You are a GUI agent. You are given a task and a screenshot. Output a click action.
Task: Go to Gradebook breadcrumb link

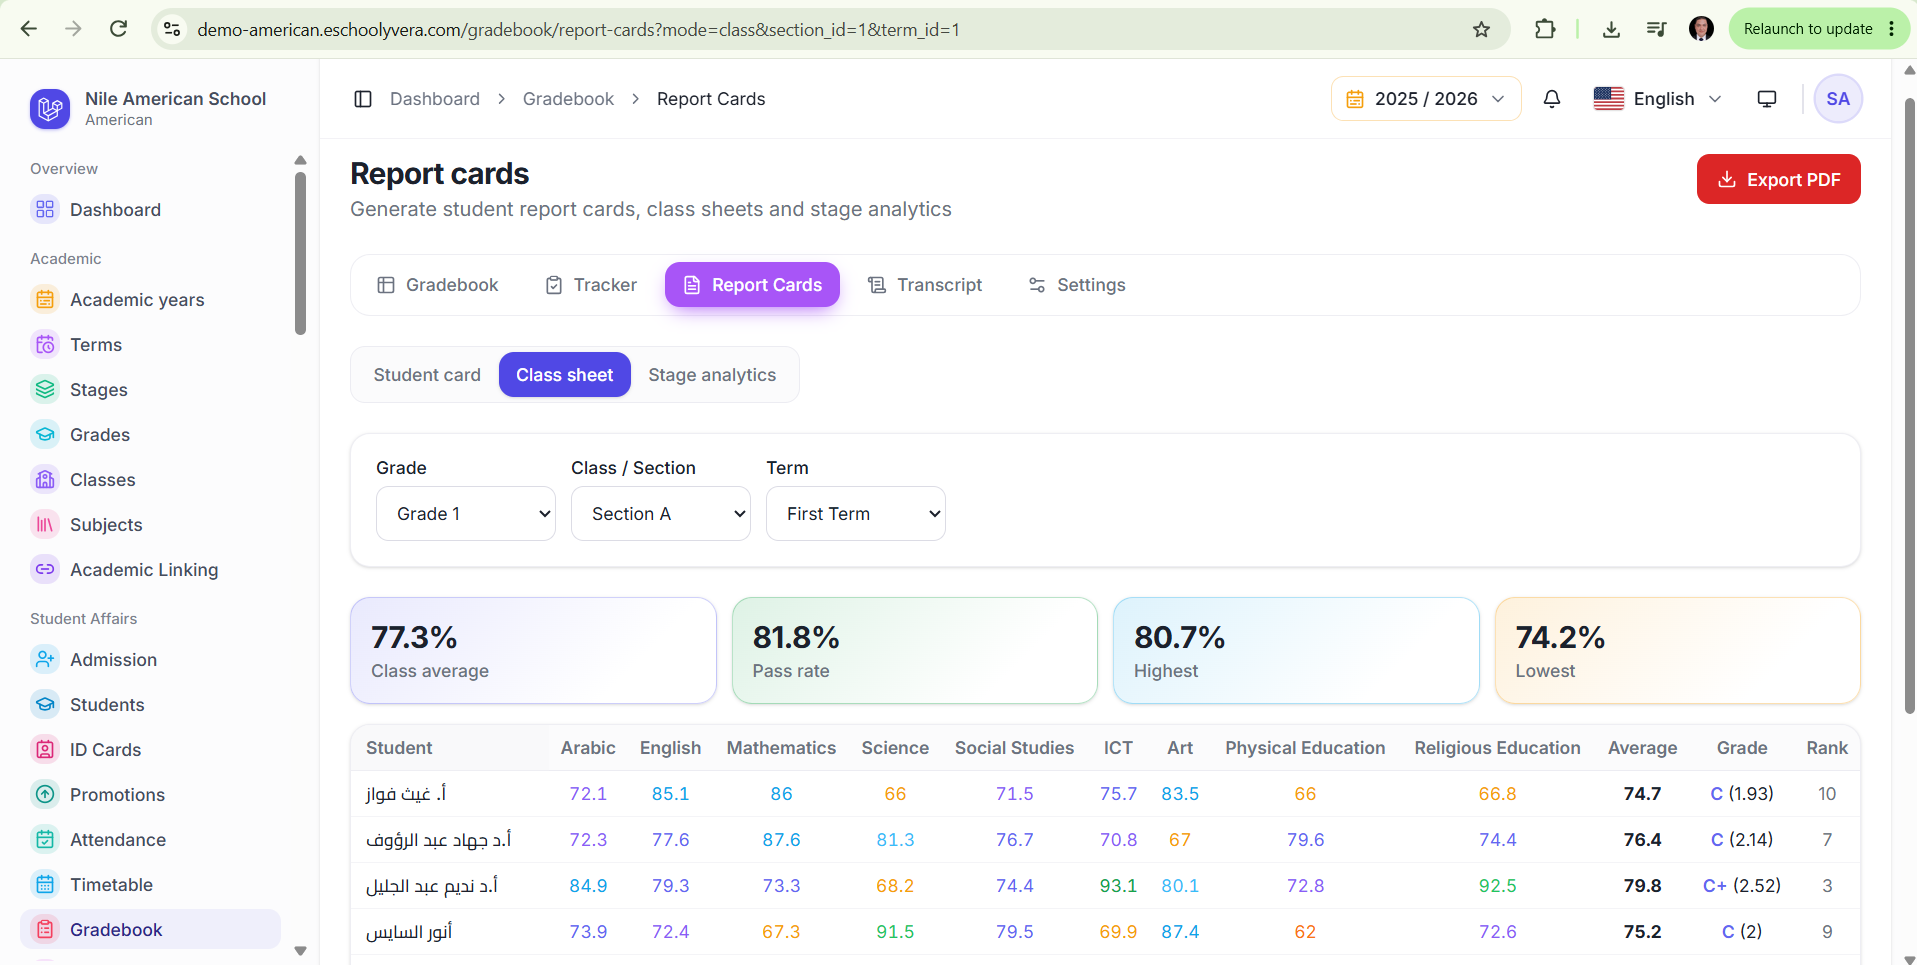(568, 99)
